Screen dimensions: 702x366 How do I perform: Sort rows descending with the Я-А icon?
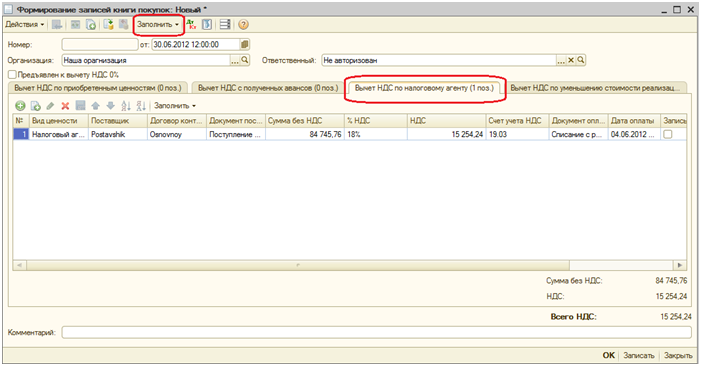[141, 106]
